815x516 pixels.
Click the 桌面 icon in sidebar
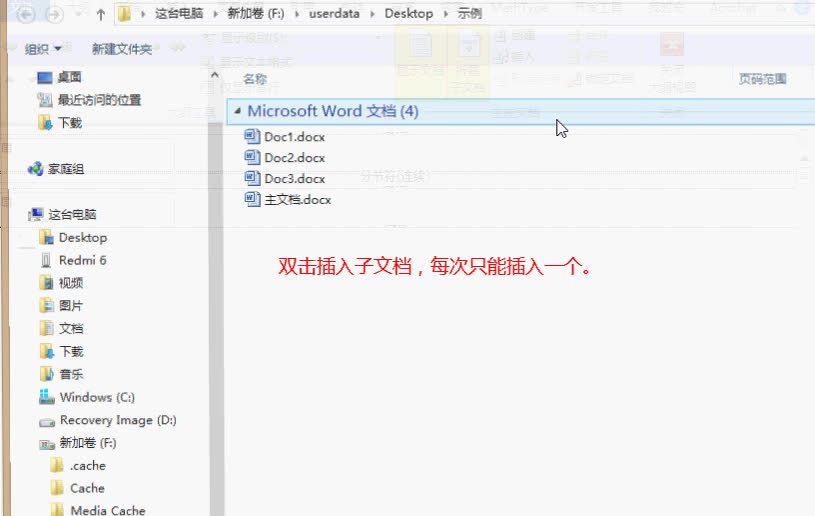45,77
